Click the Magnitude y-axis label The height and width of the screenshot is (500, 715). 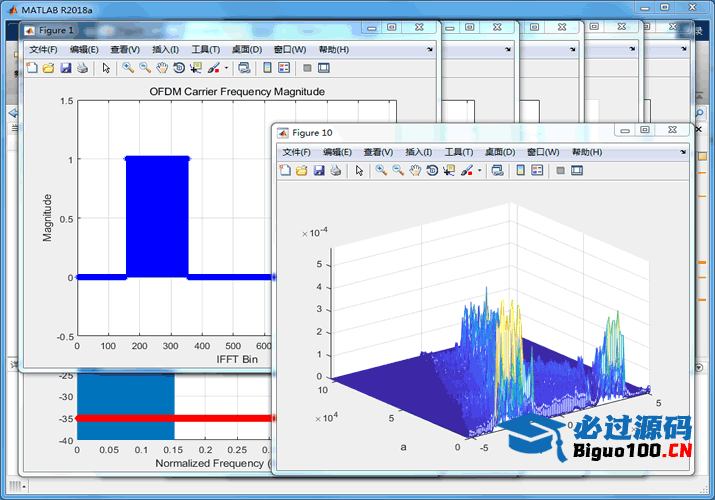pos(47,218)
